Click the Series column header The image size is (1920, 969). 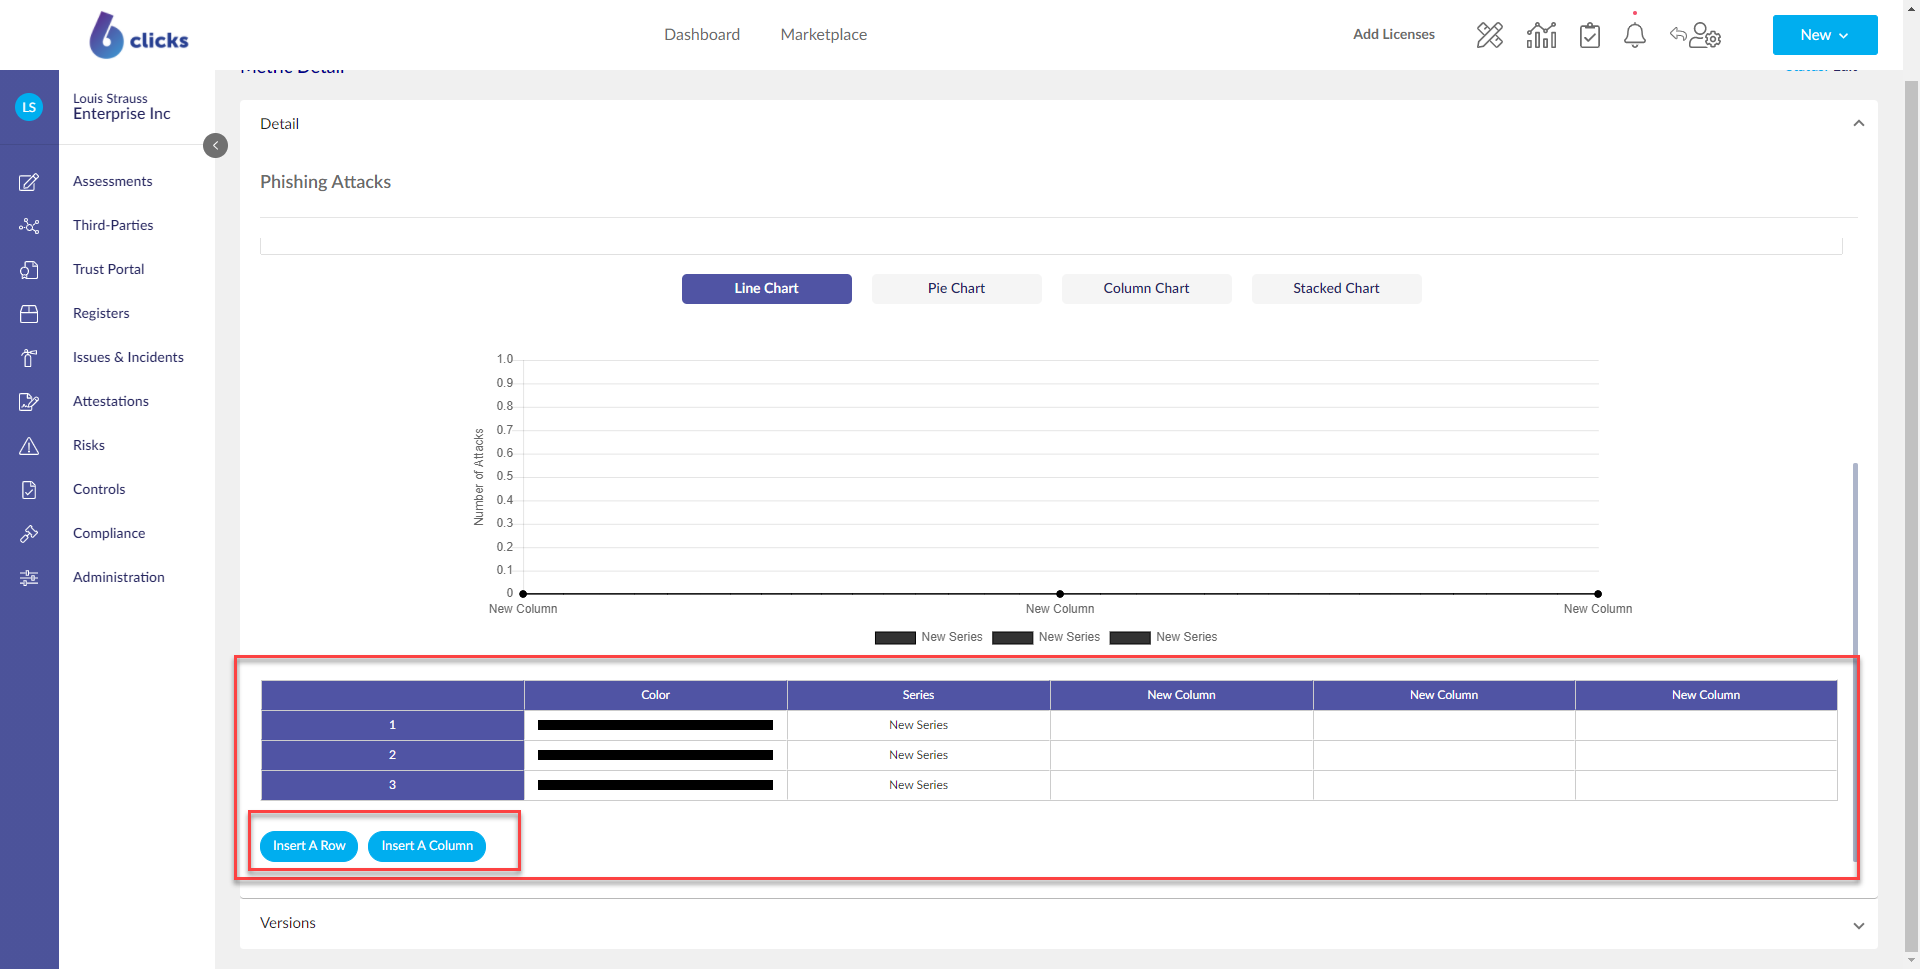[x=918, y=695]
